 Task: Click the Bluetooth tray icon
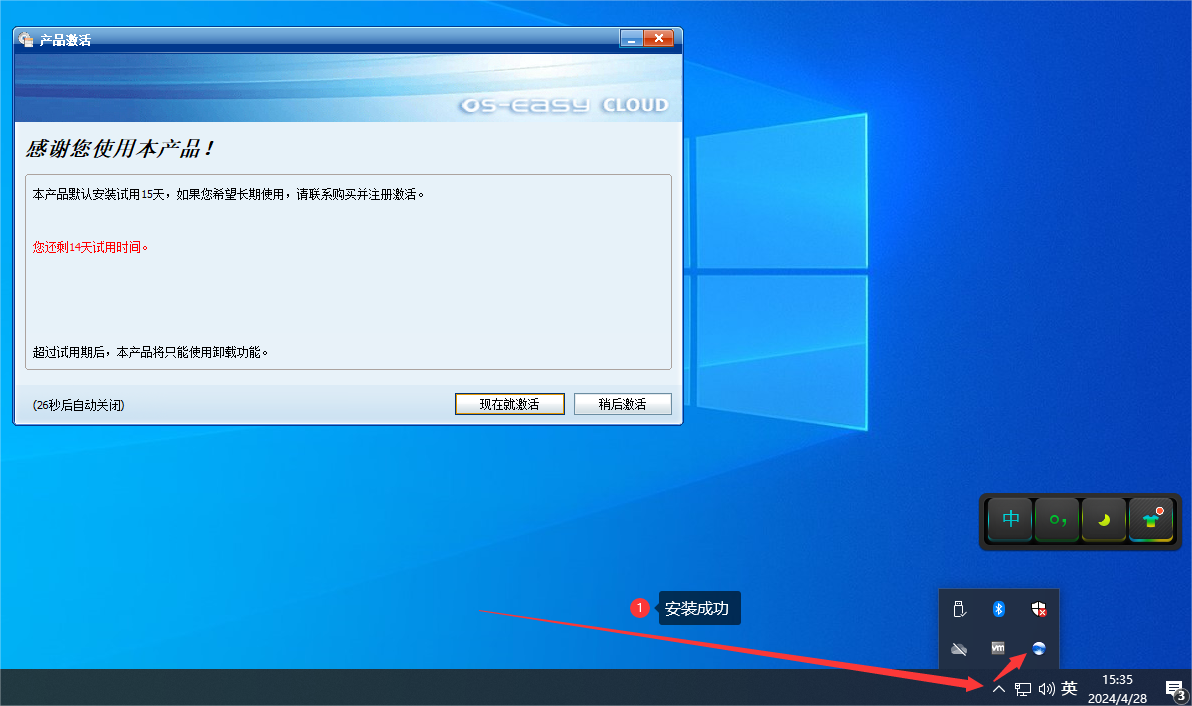coord(998,609)
